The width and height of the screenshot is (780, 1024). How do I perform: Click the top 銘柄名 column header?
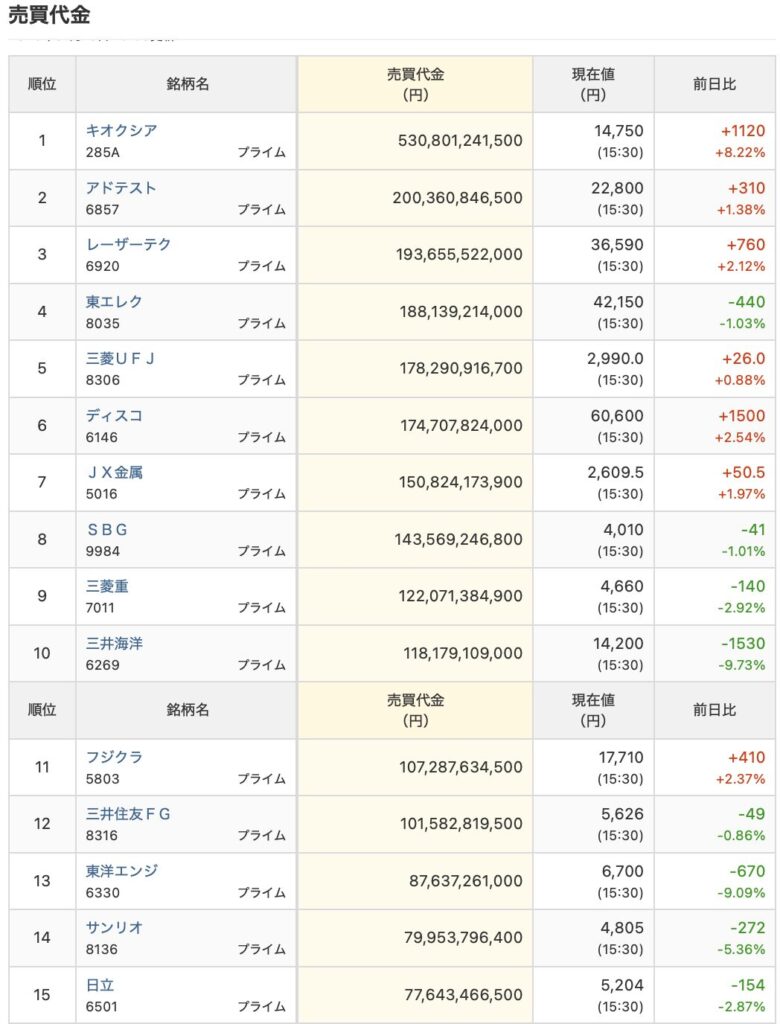(x=187, y=84)
